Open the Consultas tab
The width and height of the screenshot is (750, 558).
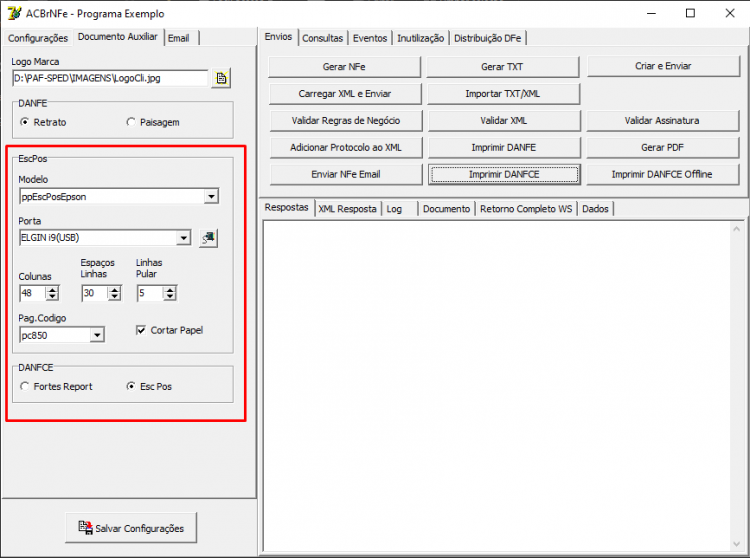tap(322, 38)
